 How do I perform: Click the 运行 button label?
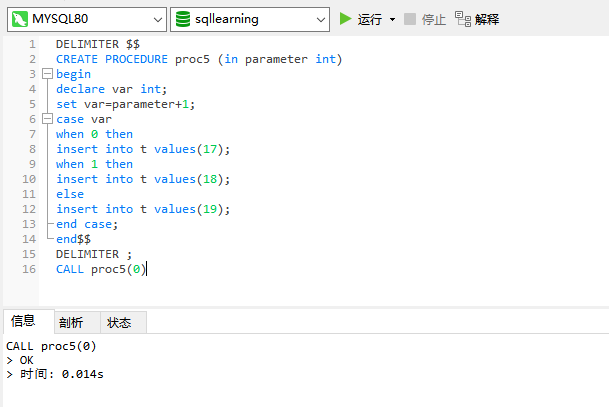(370, 19)
